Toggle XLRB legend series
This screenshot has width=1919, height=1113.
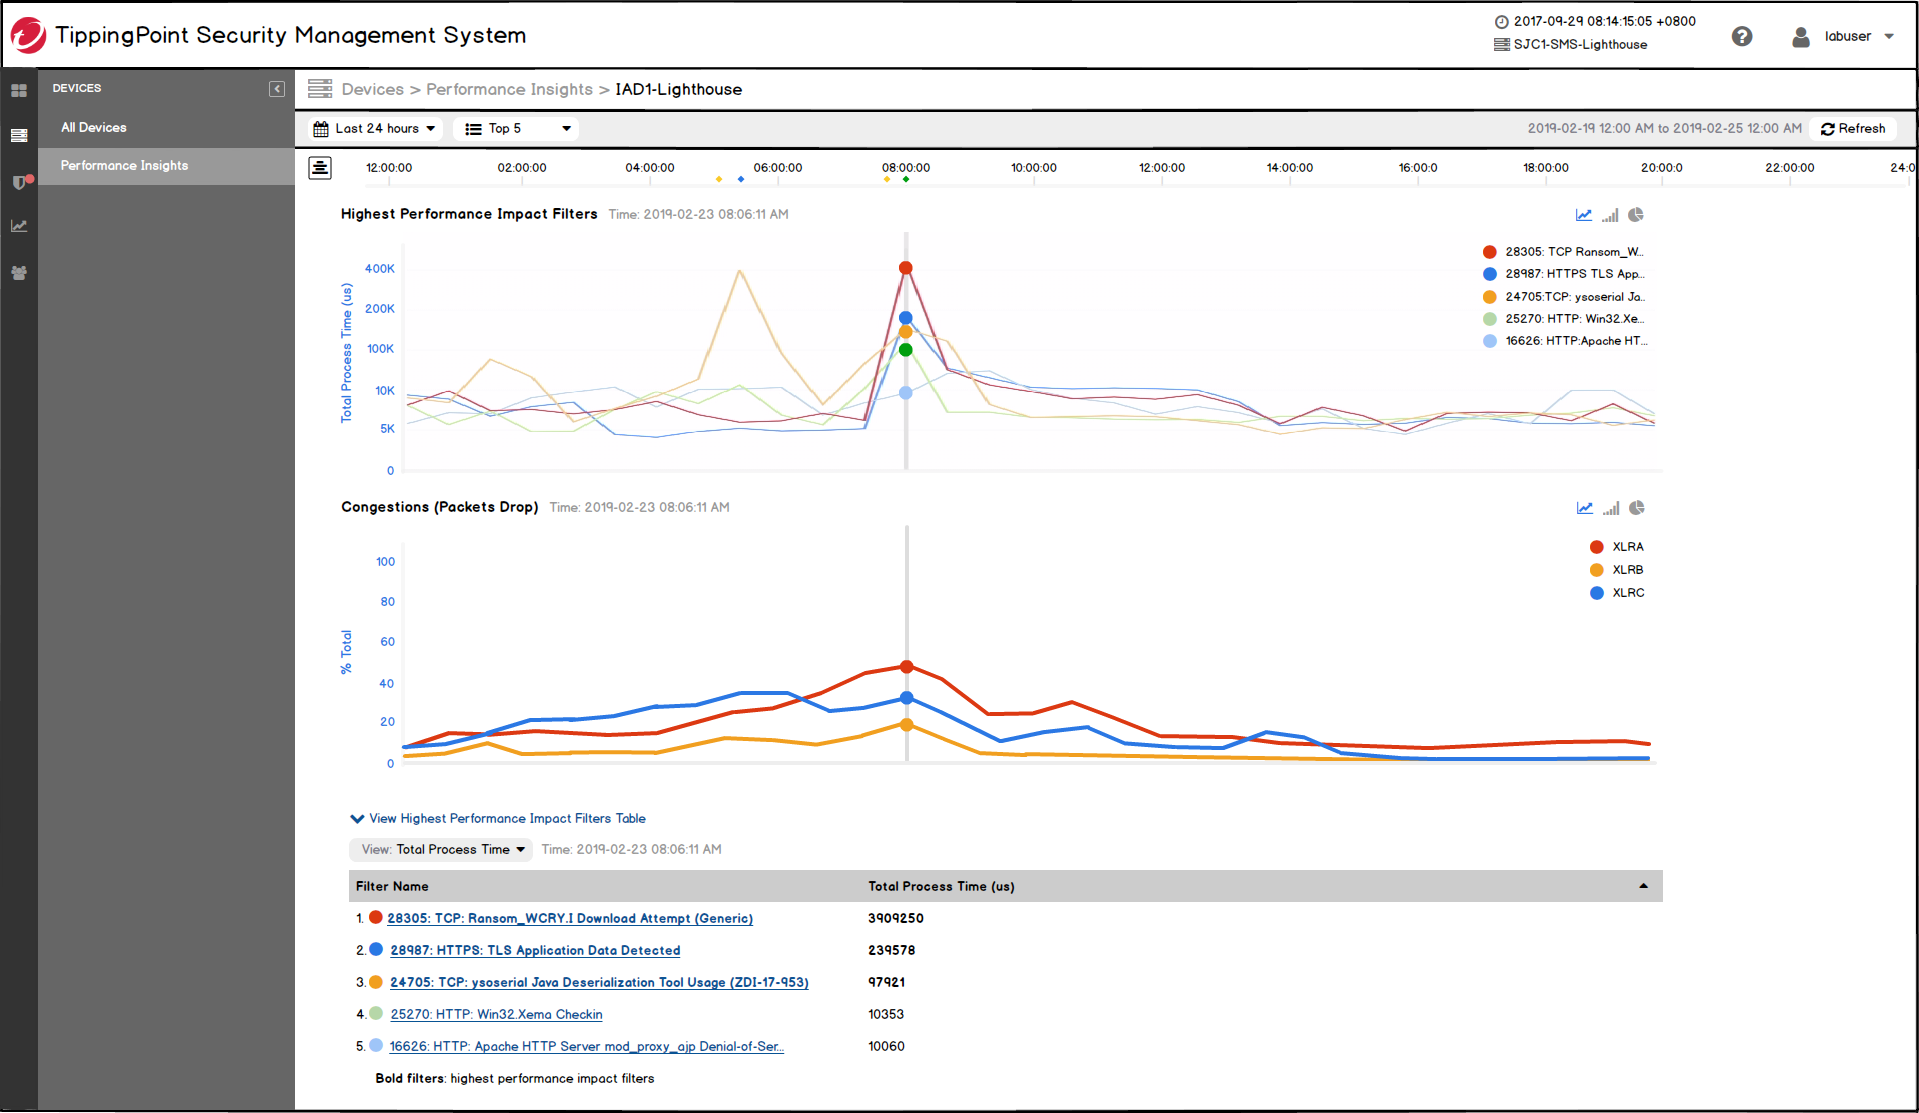coord(1617,570)
